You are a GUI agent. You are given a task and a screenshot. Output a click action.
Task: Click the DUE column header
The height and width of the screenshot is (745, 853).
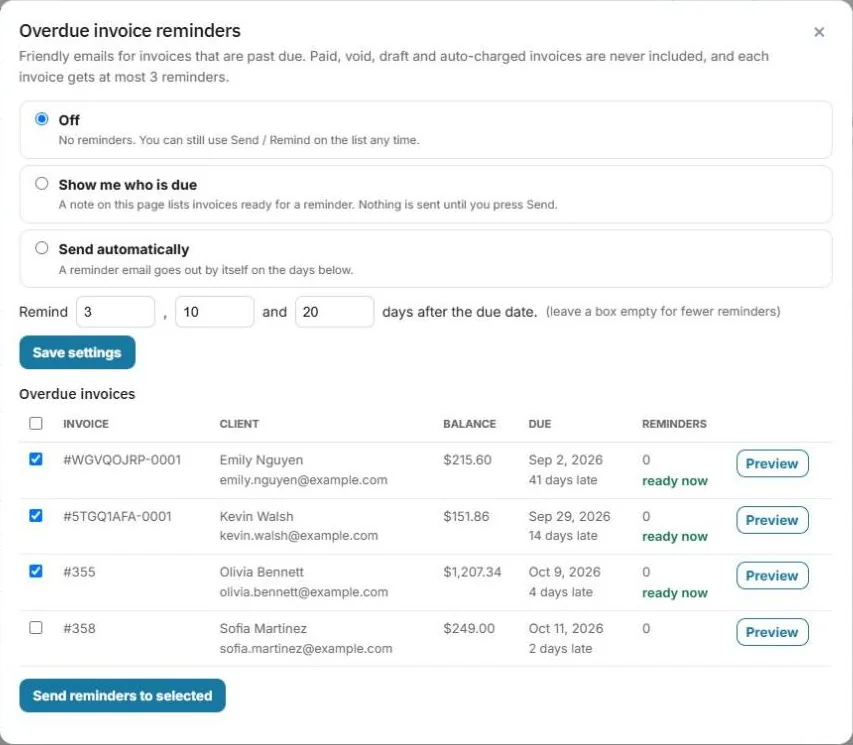(x=540, y=424)
